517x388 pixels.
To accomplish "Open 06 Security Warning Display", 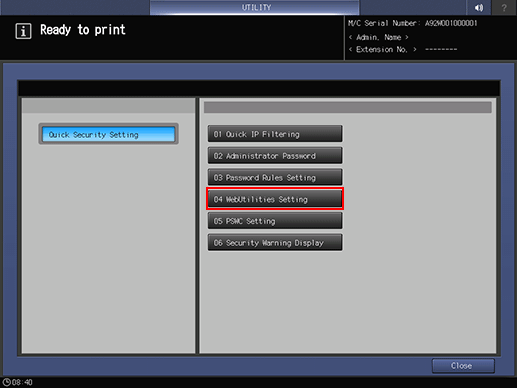I will pyautogui.click(x=275, y=242).
